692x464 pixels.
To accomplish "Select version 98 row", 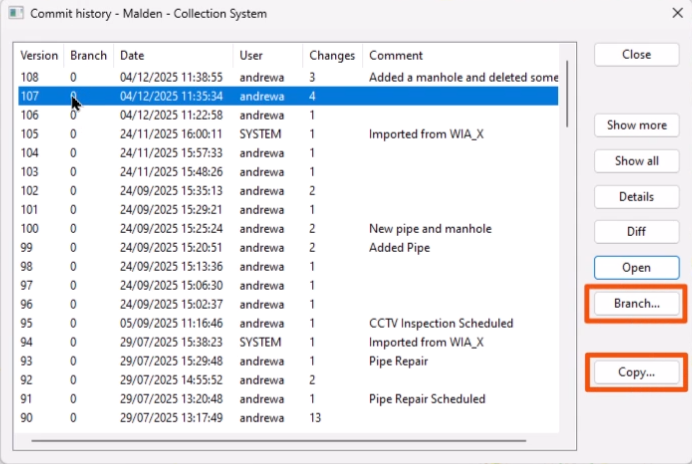I will click(x=288, y=267).
